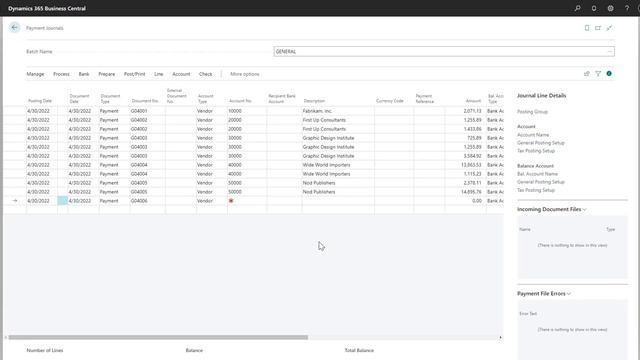Open the Manage menu
Image resolution: width=640 pixels, height=360 pixels.
(x=35, y=74)
